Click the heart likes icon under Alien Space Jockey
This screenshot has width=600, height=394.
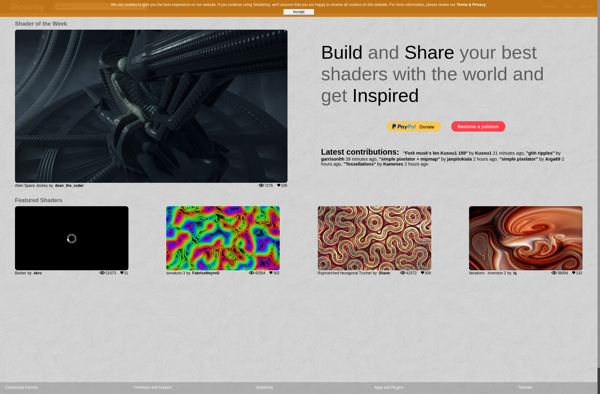pyautogui.click(x=279, y=186)
